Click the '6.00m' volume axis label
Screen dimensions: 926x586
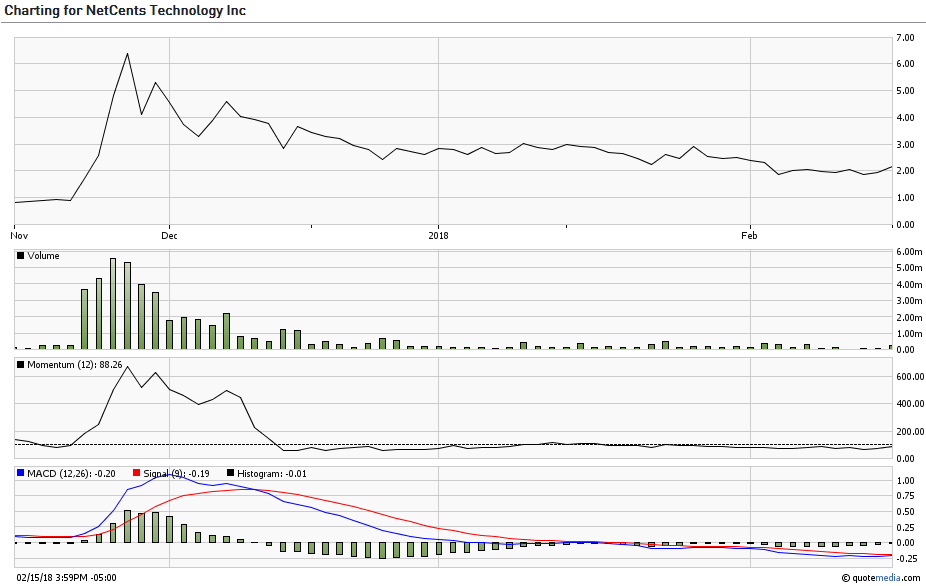909,252
